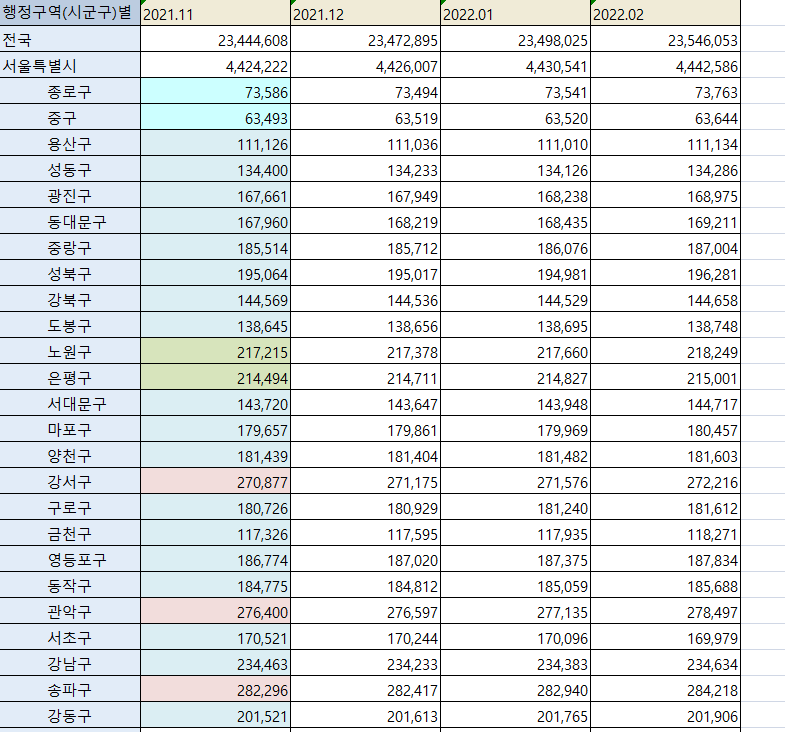Screen dimensions: 785x732
Task: Click the cell with value 138,695
Action: pos(516,325)
